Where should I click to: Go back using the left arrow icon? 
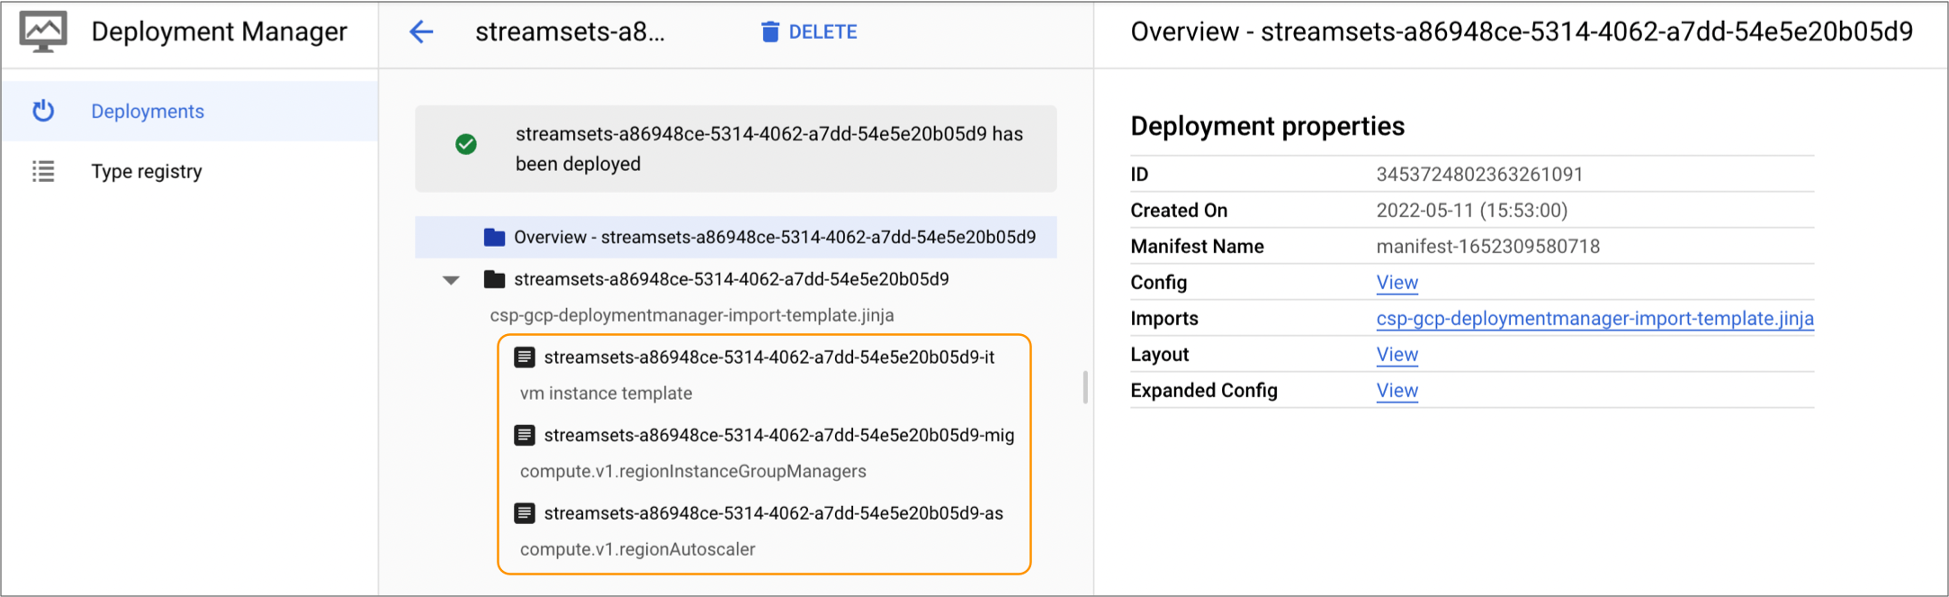(x=421, y=32)
